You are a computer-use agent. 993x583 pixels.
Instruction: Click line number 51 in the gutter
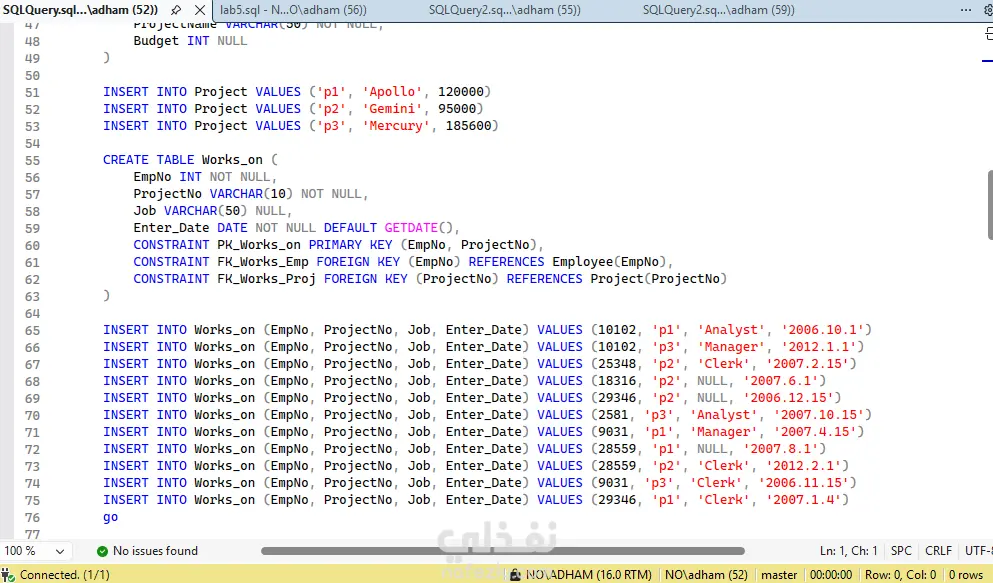[x=32, y=92]
